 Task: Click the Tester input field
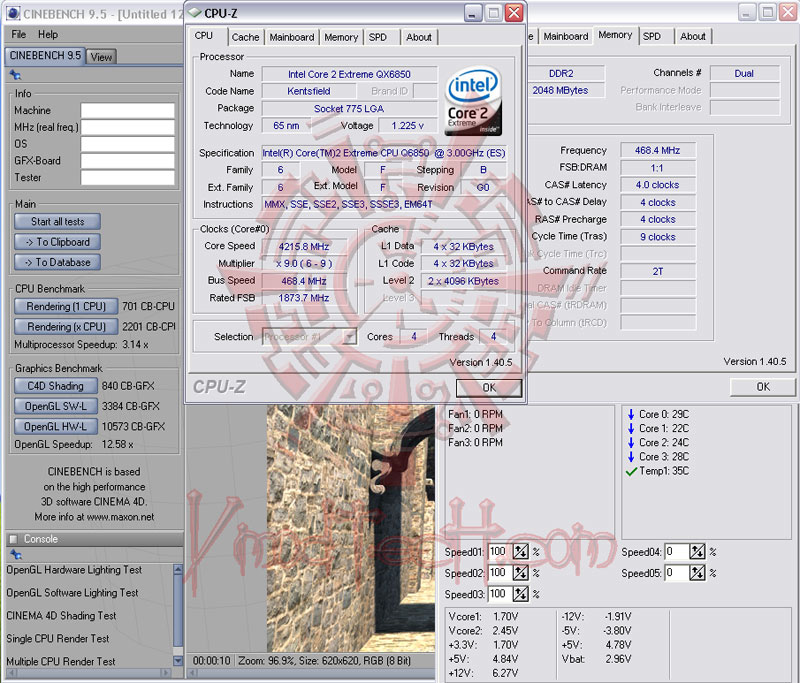(x=128, y=178)
